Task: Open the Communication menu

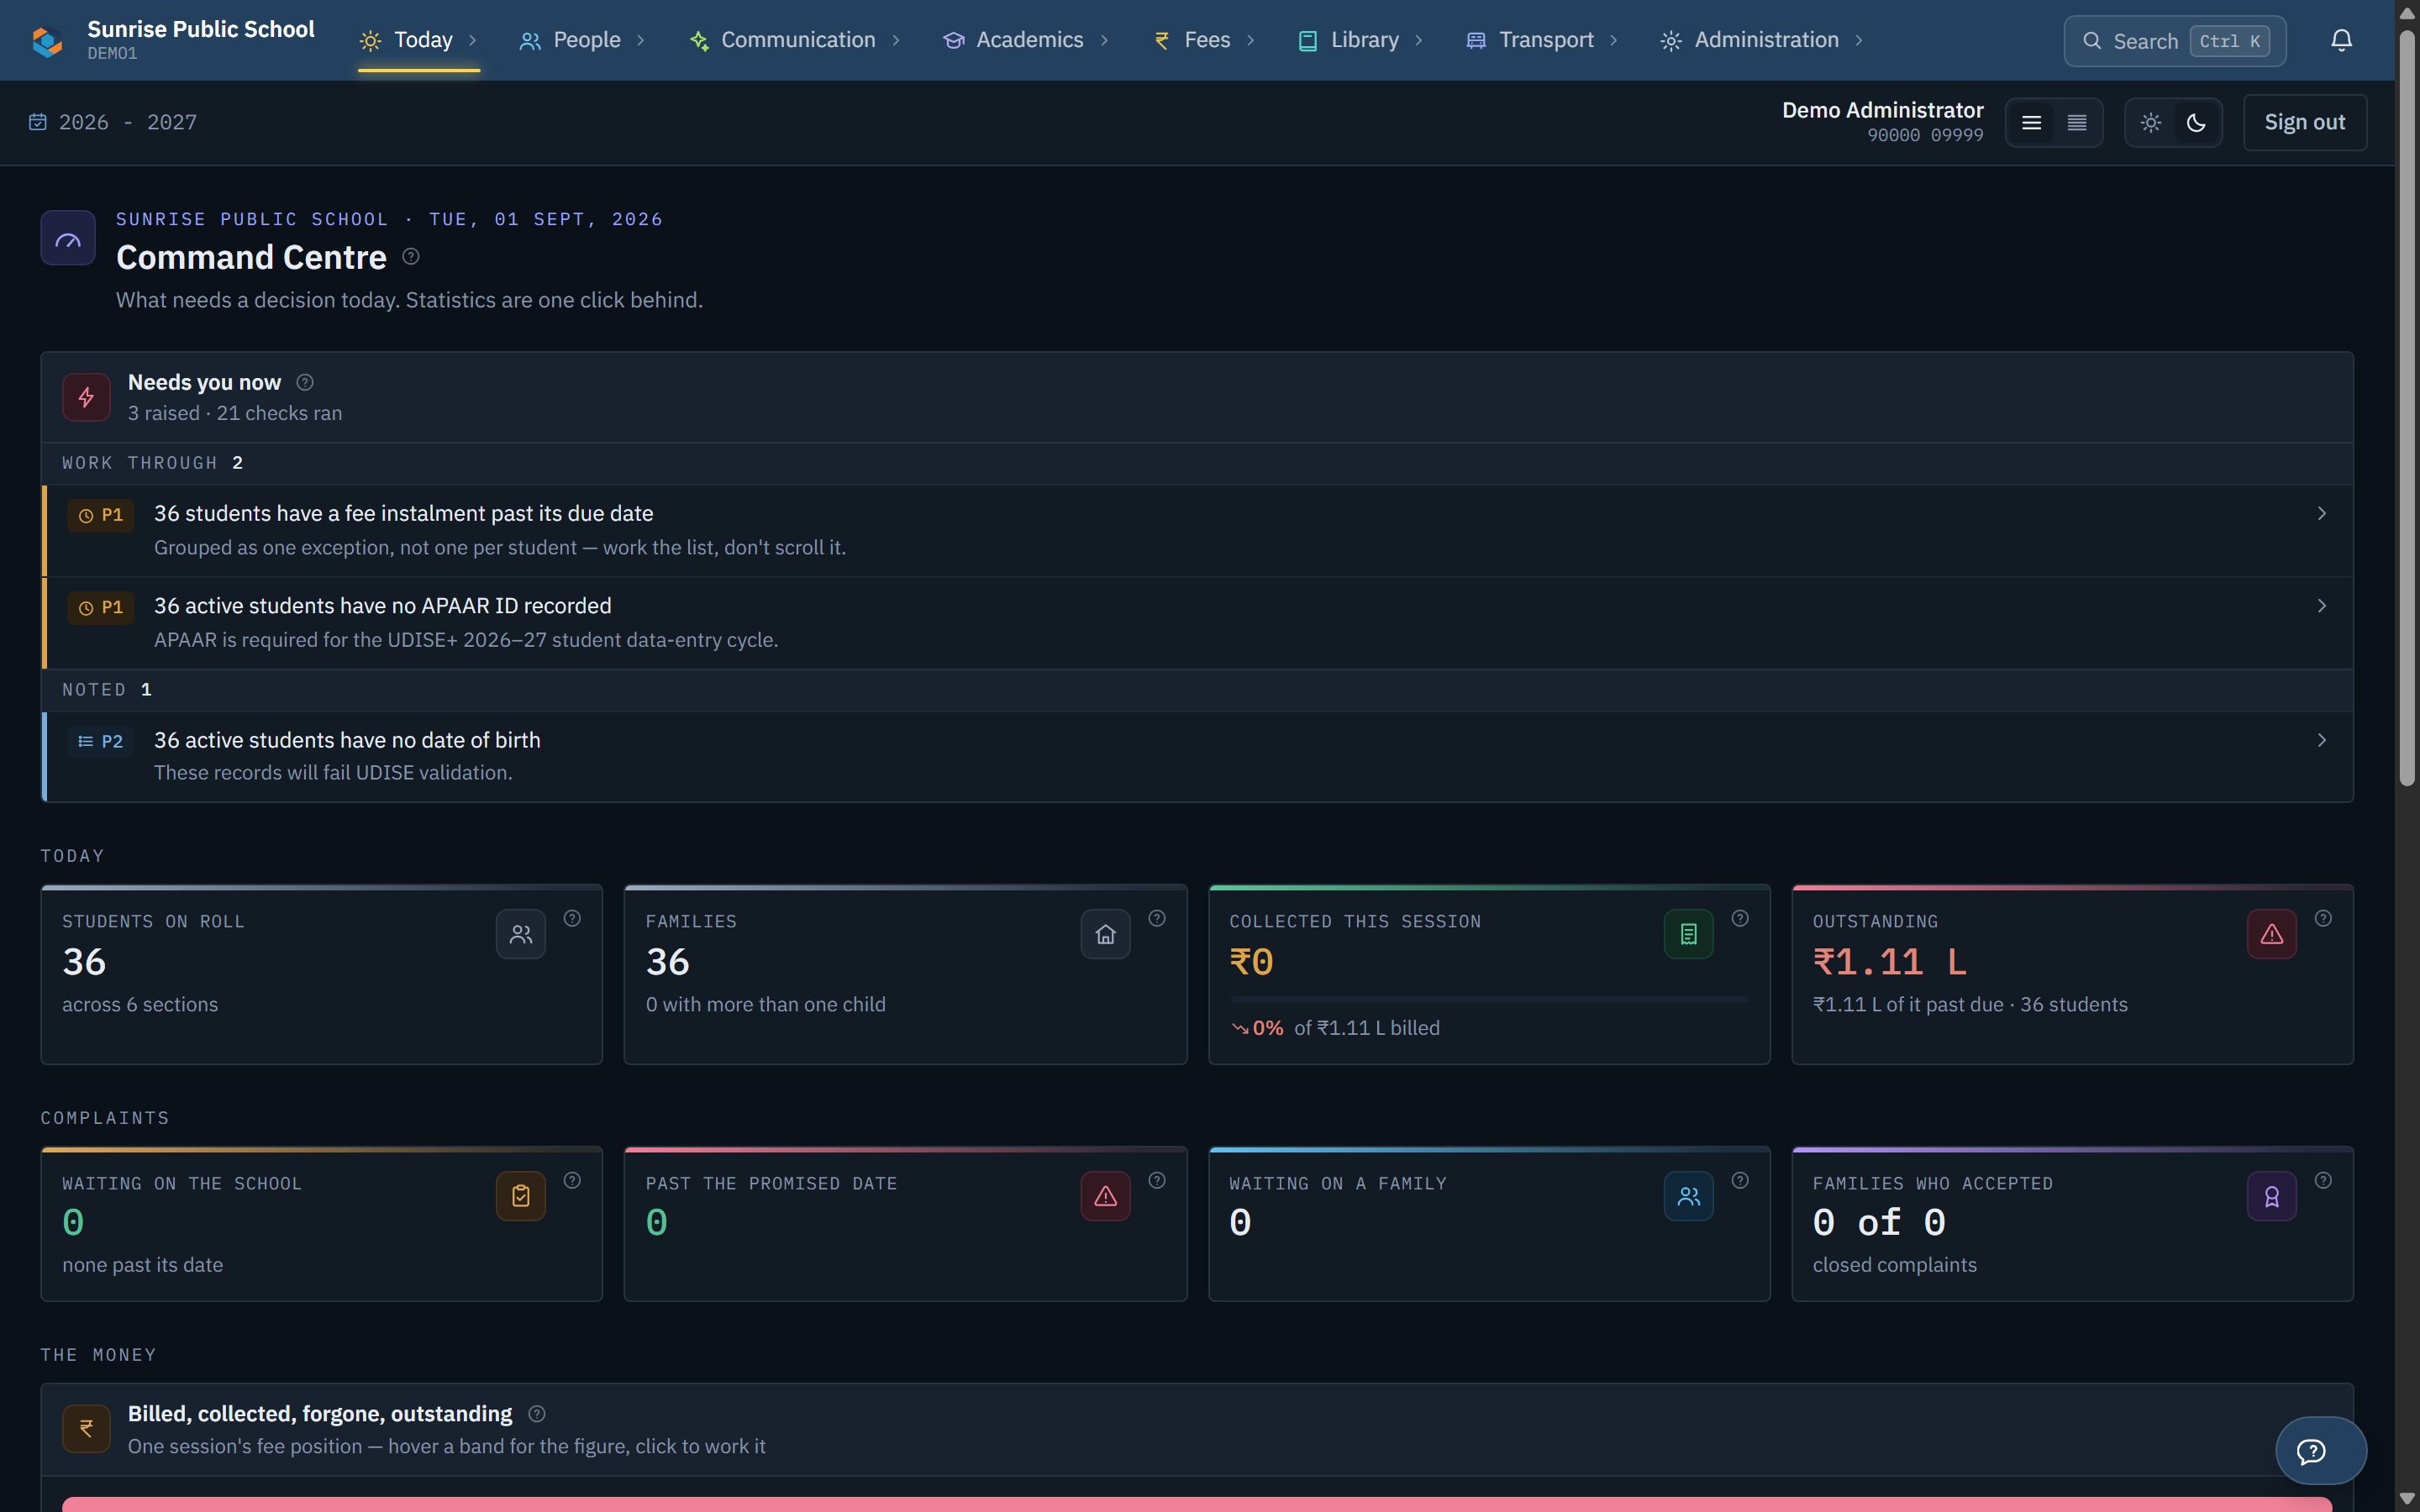Action: [795, 40]
